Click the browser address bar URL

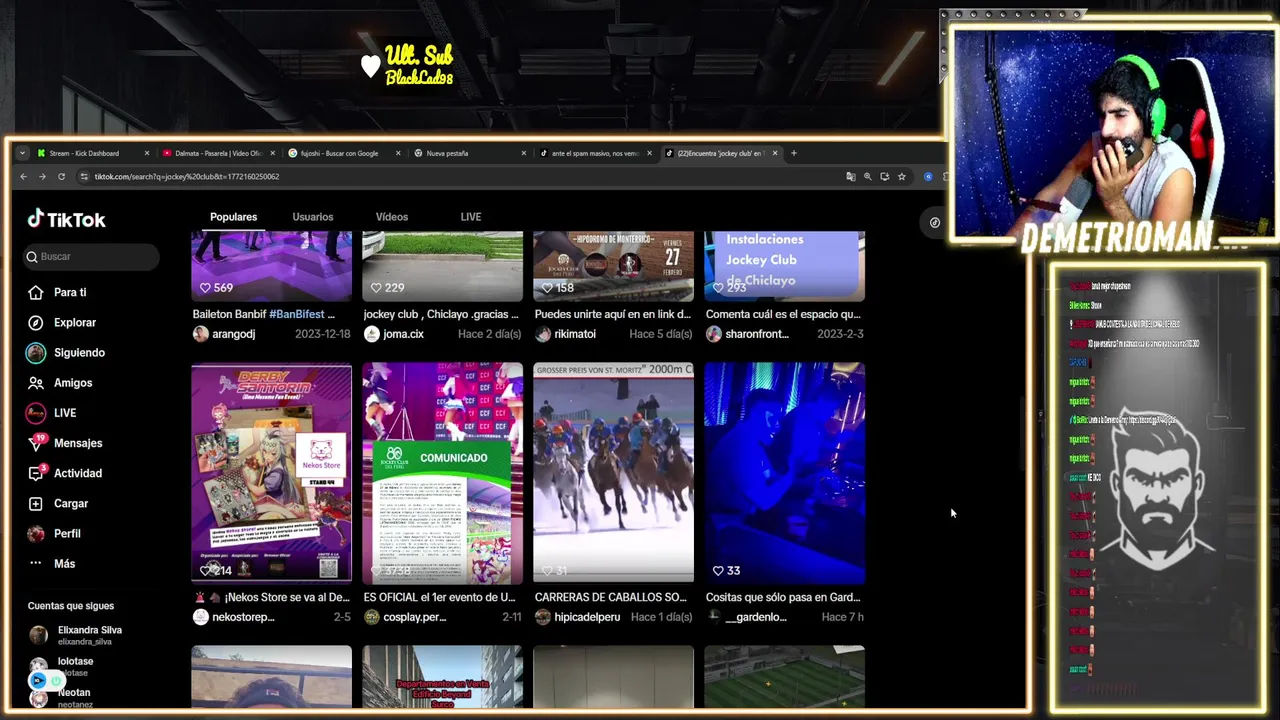187,176
